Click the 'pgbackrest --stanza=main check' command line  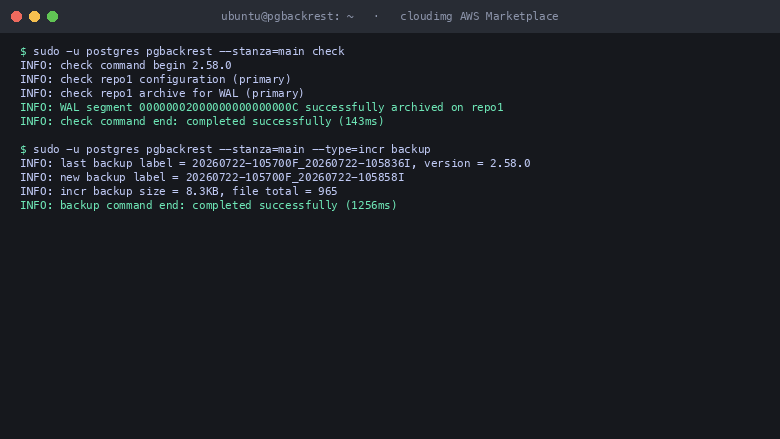tap(183, 51)
